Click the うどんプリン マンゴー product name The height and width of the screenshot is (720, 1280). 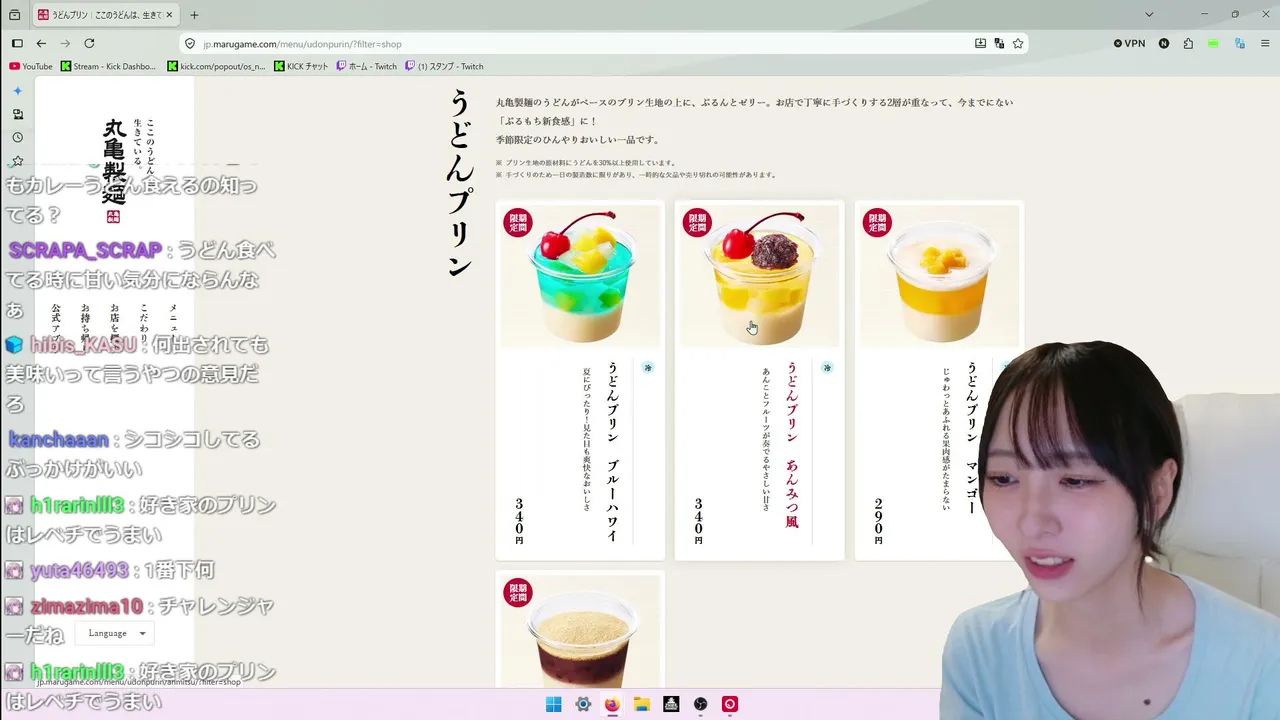[971, 438]
